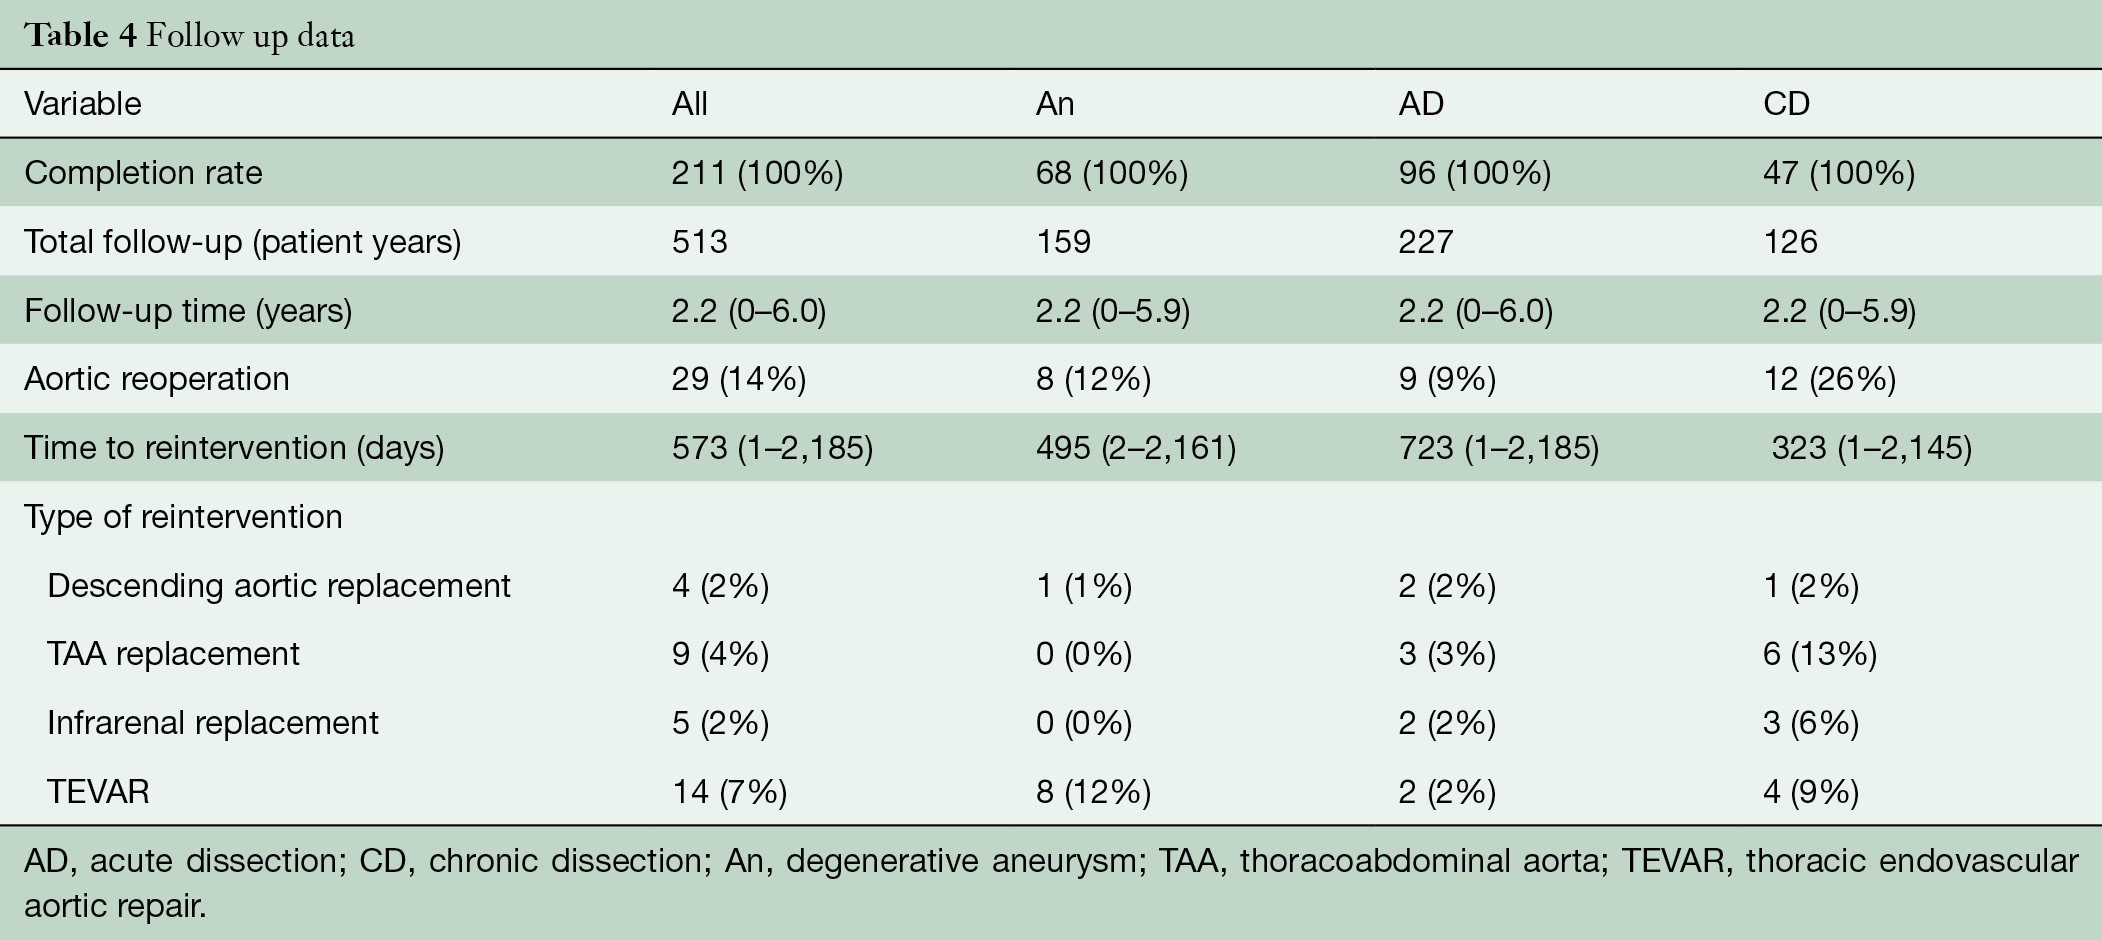
Task: Select the Completion rate row label
Action: 143,173
